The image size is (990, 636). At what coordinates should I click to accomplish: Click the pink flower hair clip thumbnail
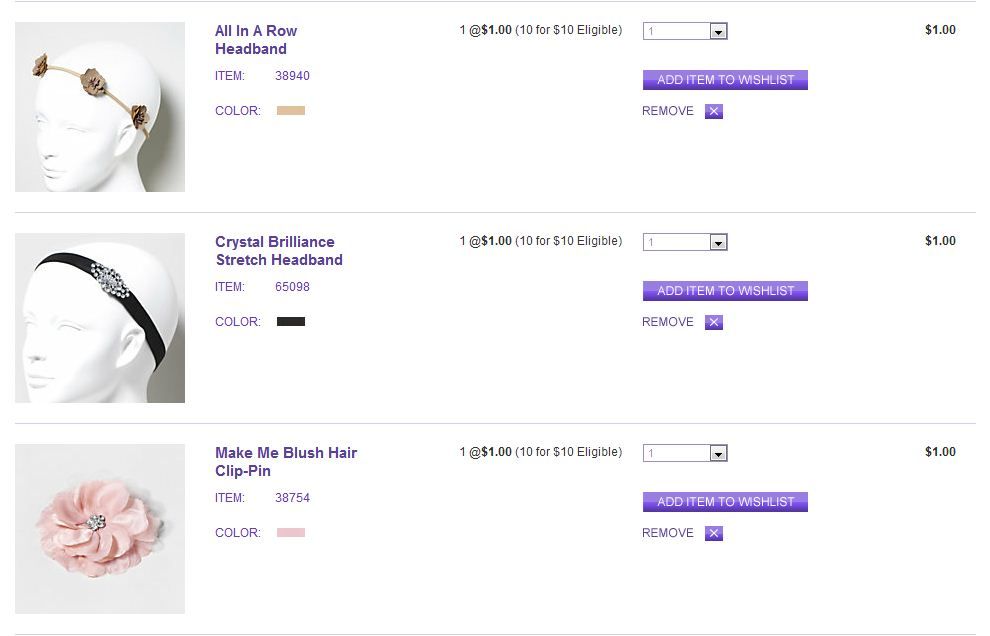point(100,529)
